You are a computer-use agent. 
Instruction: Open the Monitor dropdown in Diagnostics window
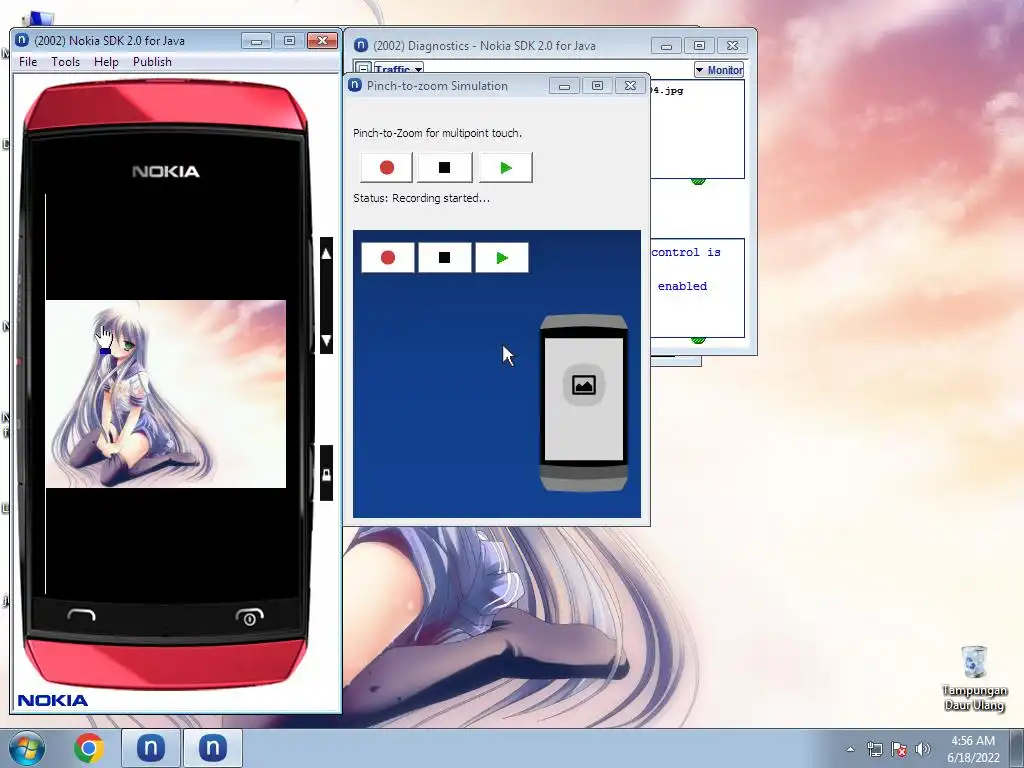(x=719, y=70)
